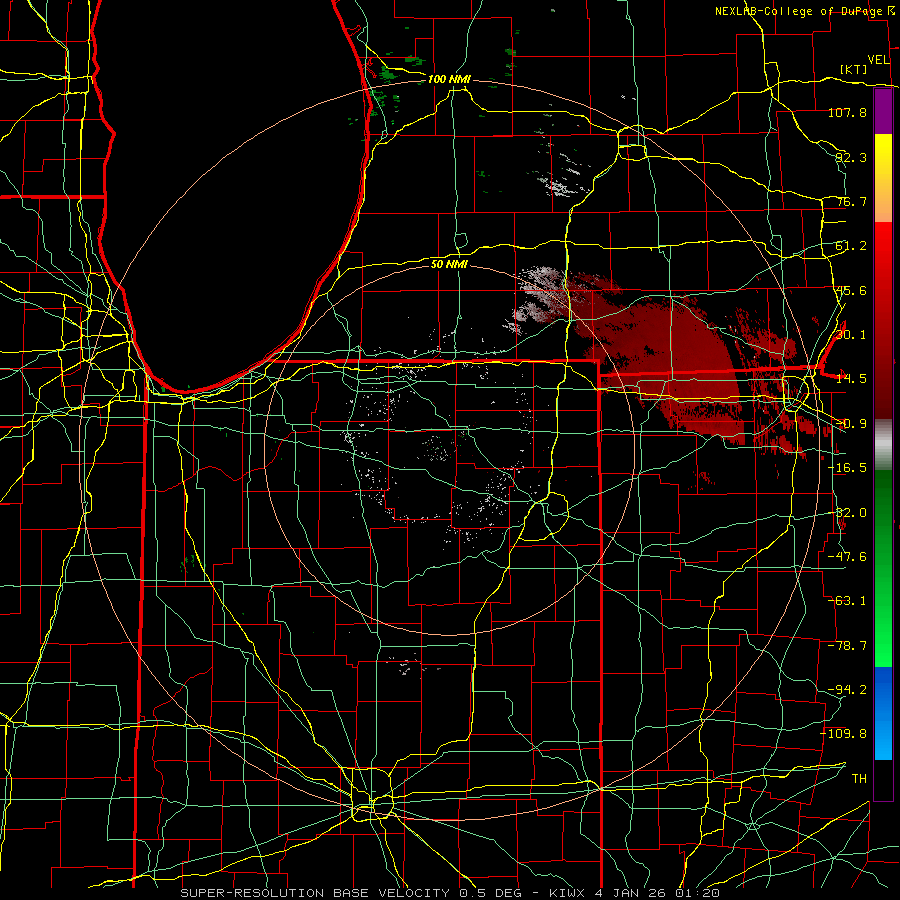Image resolution: width=900 pixels, height=900 pixels.
Task: Click the 50 NMI range ring label
Action: [x=449, y=264]
